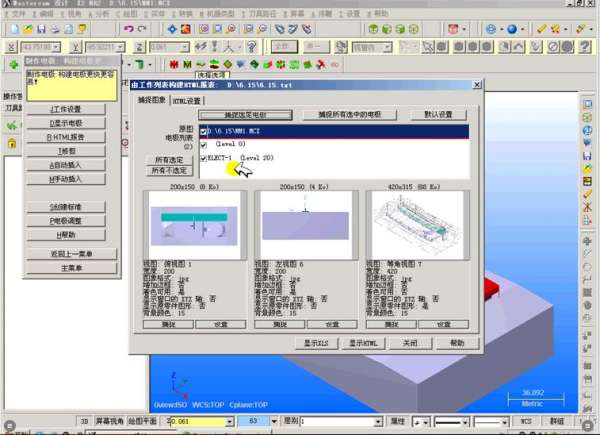Click the scissors icon on right toolbar
The height and width of the screenshot is (435, 600).
coord(587,207)
